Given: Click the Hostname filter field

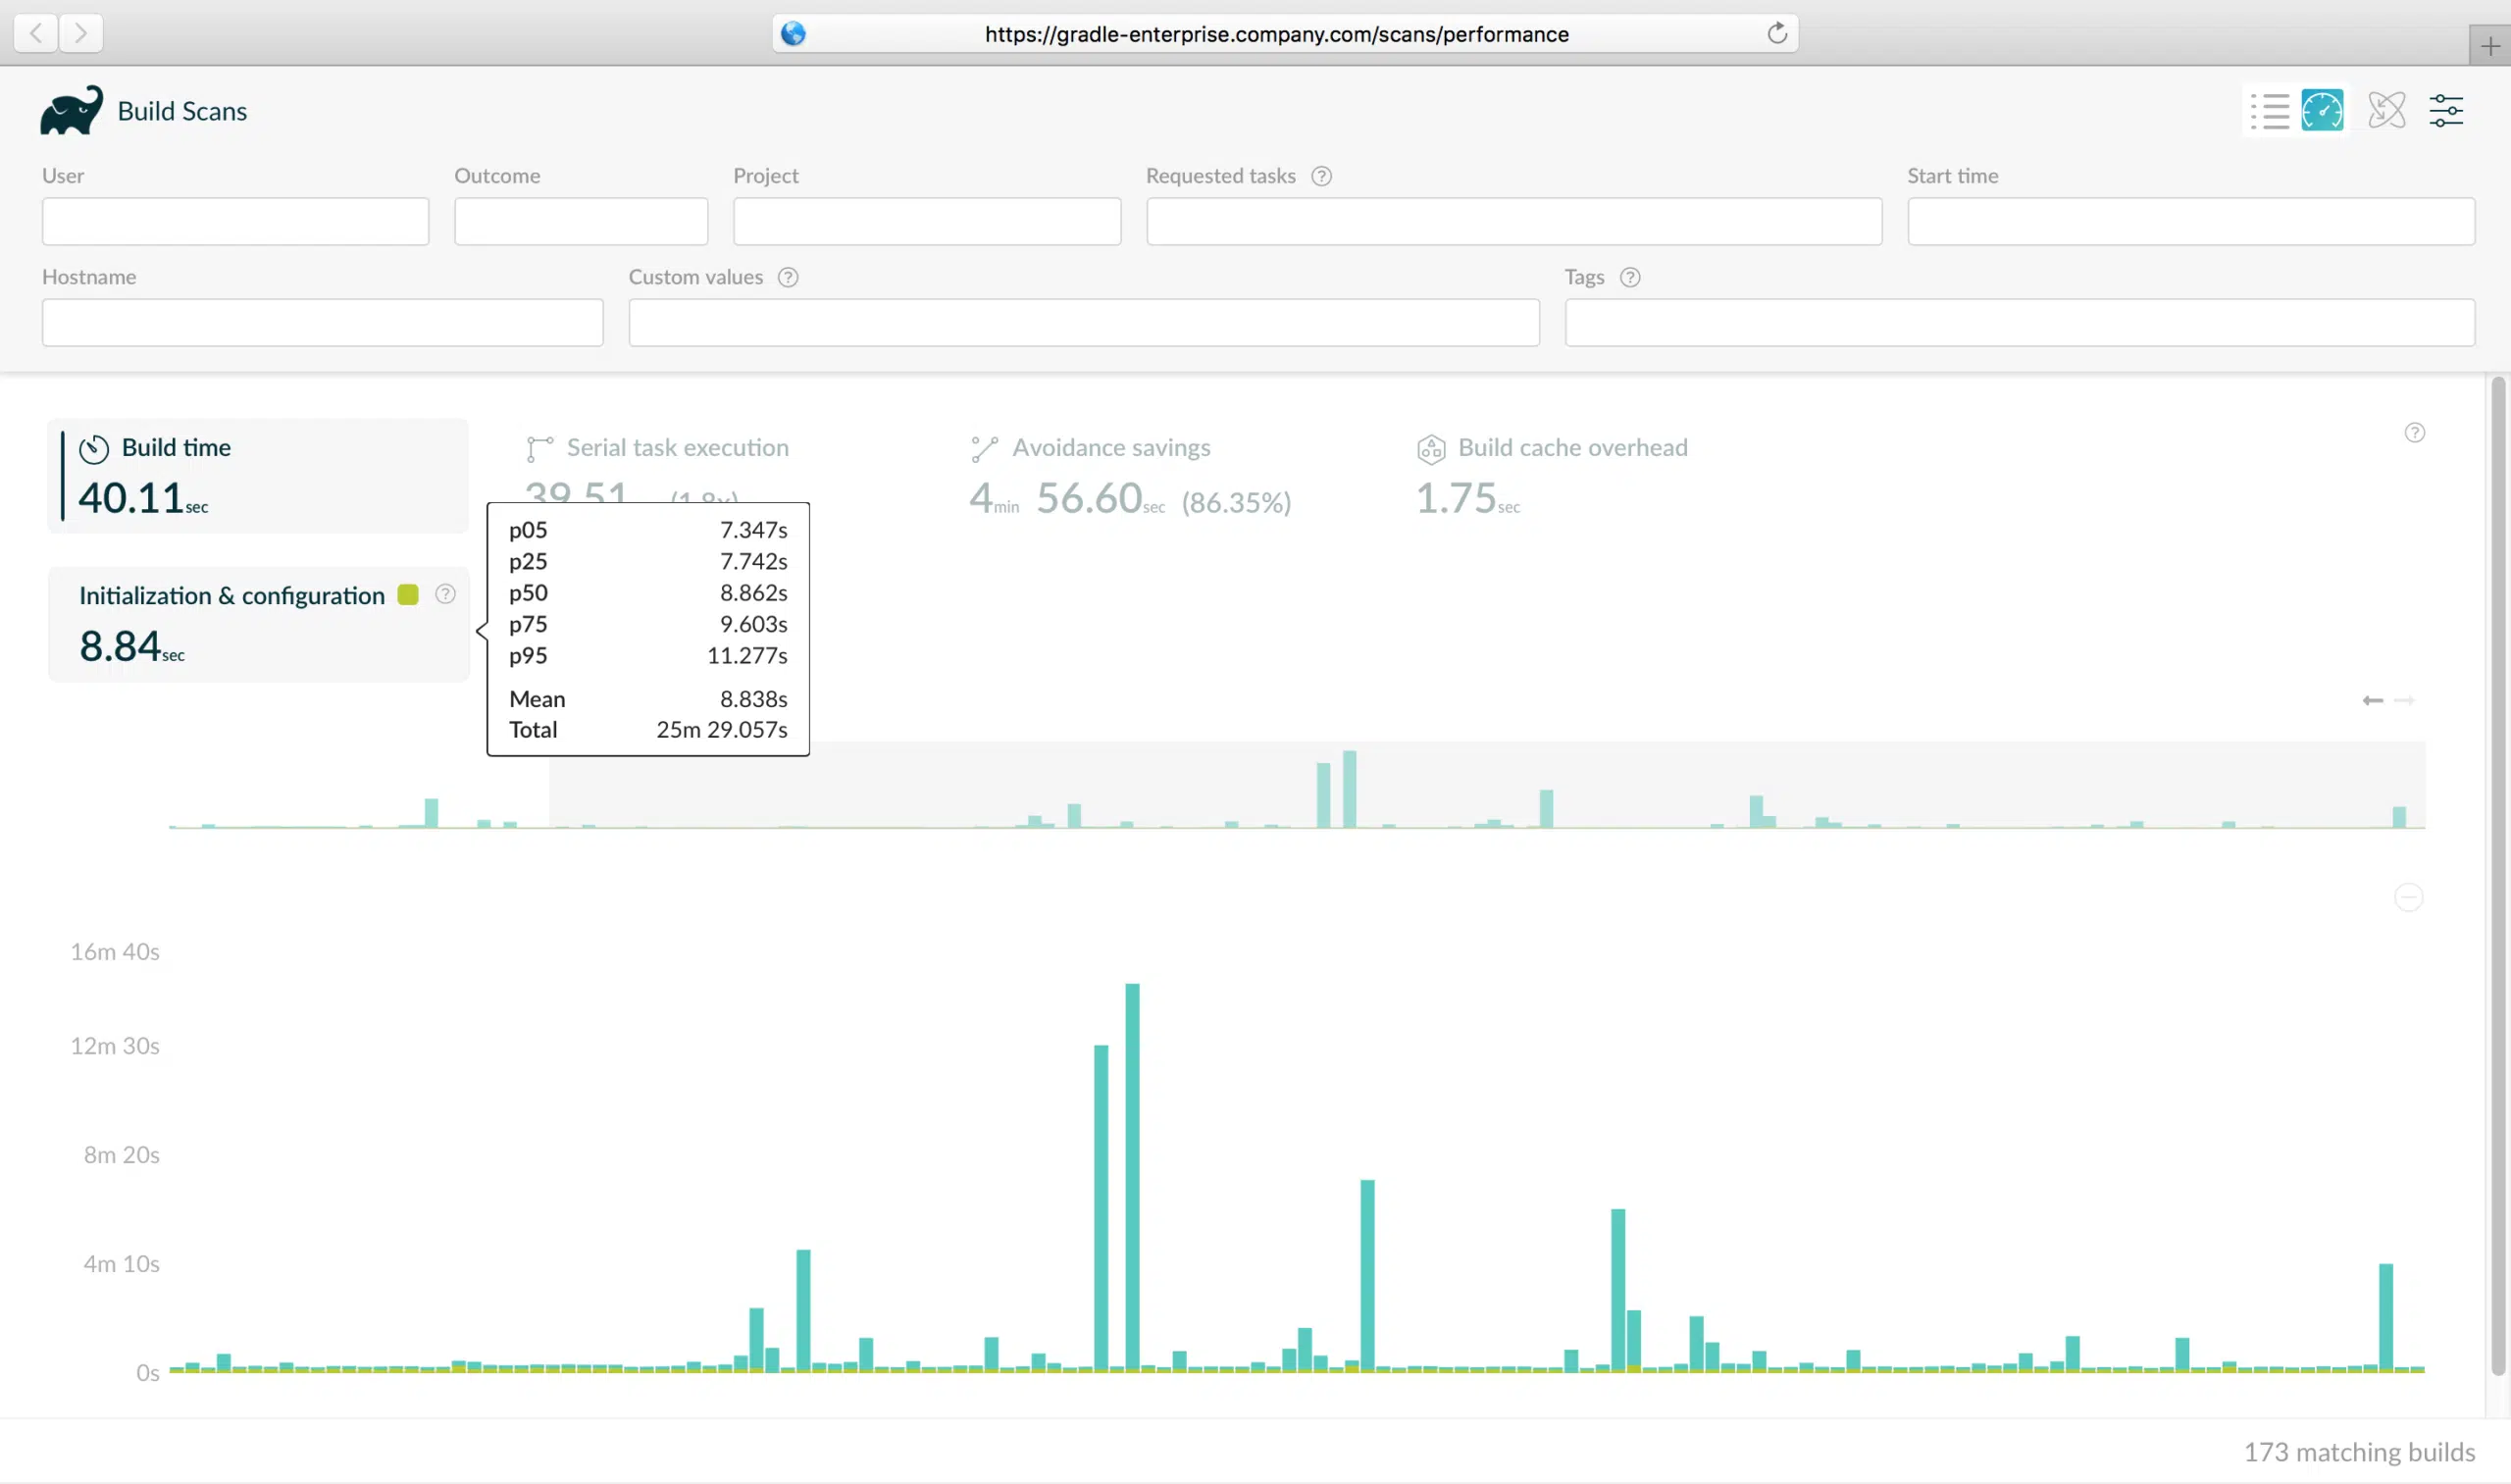Looking at the screenshot, I should (x=322, y=322).
